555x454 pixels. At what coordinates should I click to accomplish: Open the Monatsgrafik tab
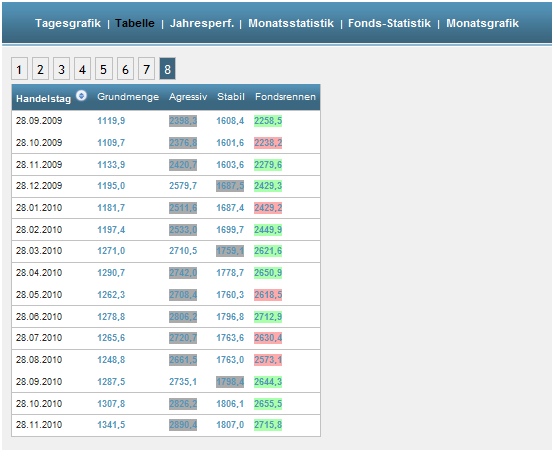482,23
